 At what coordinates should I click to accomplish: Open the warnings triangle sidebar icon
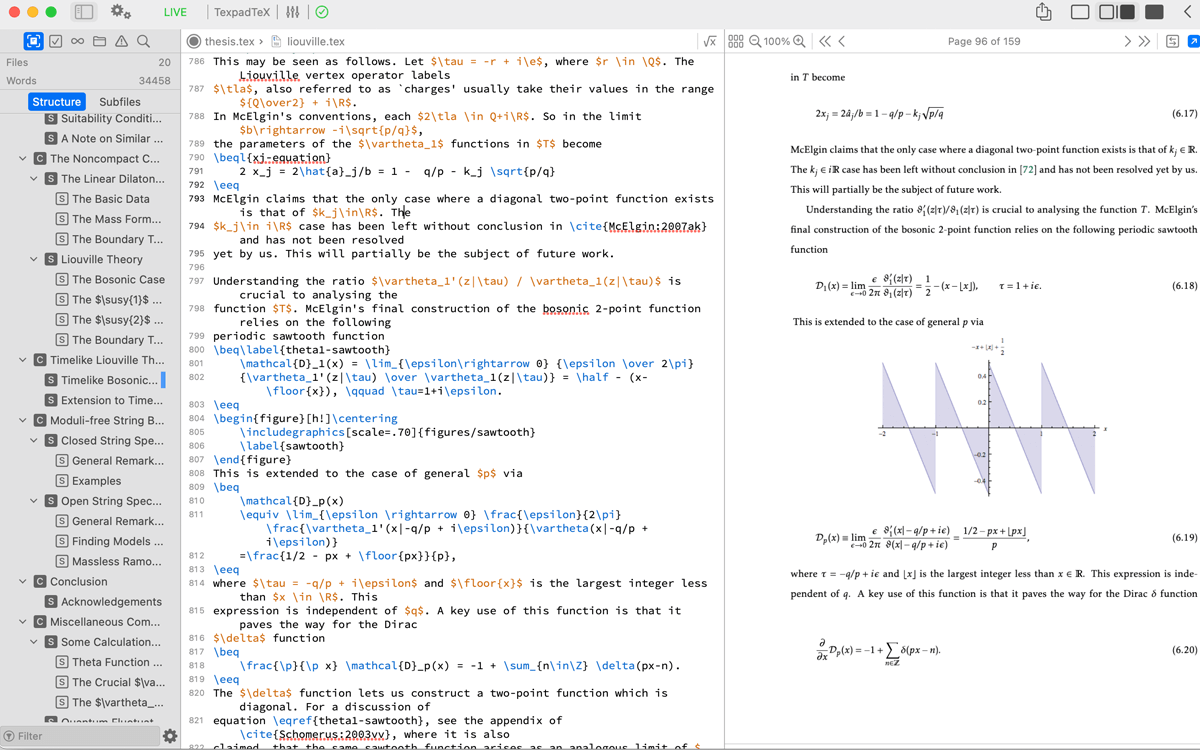[121, 41]
